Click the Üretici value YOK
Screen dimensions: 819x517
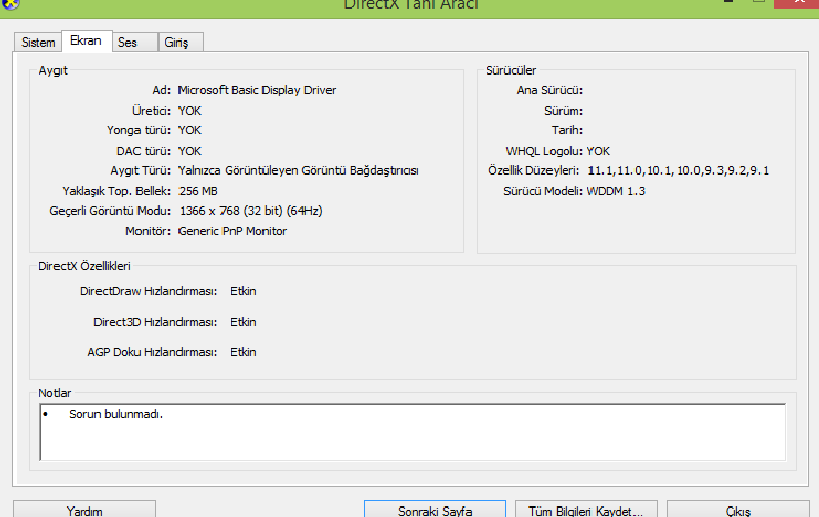click(x=190, y=111)
